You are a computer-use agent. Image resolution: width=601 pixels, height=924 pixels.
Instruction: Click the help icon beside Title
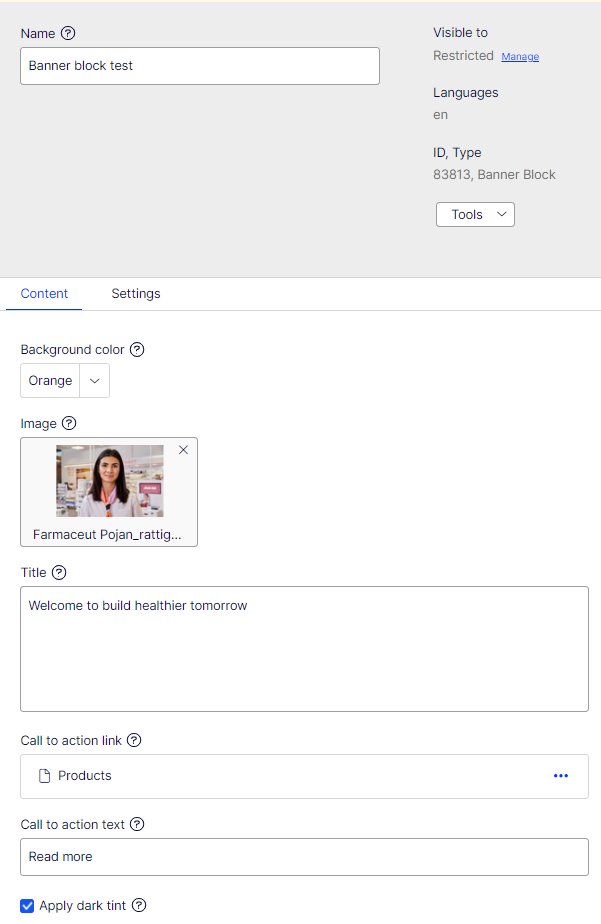[59, 572]
